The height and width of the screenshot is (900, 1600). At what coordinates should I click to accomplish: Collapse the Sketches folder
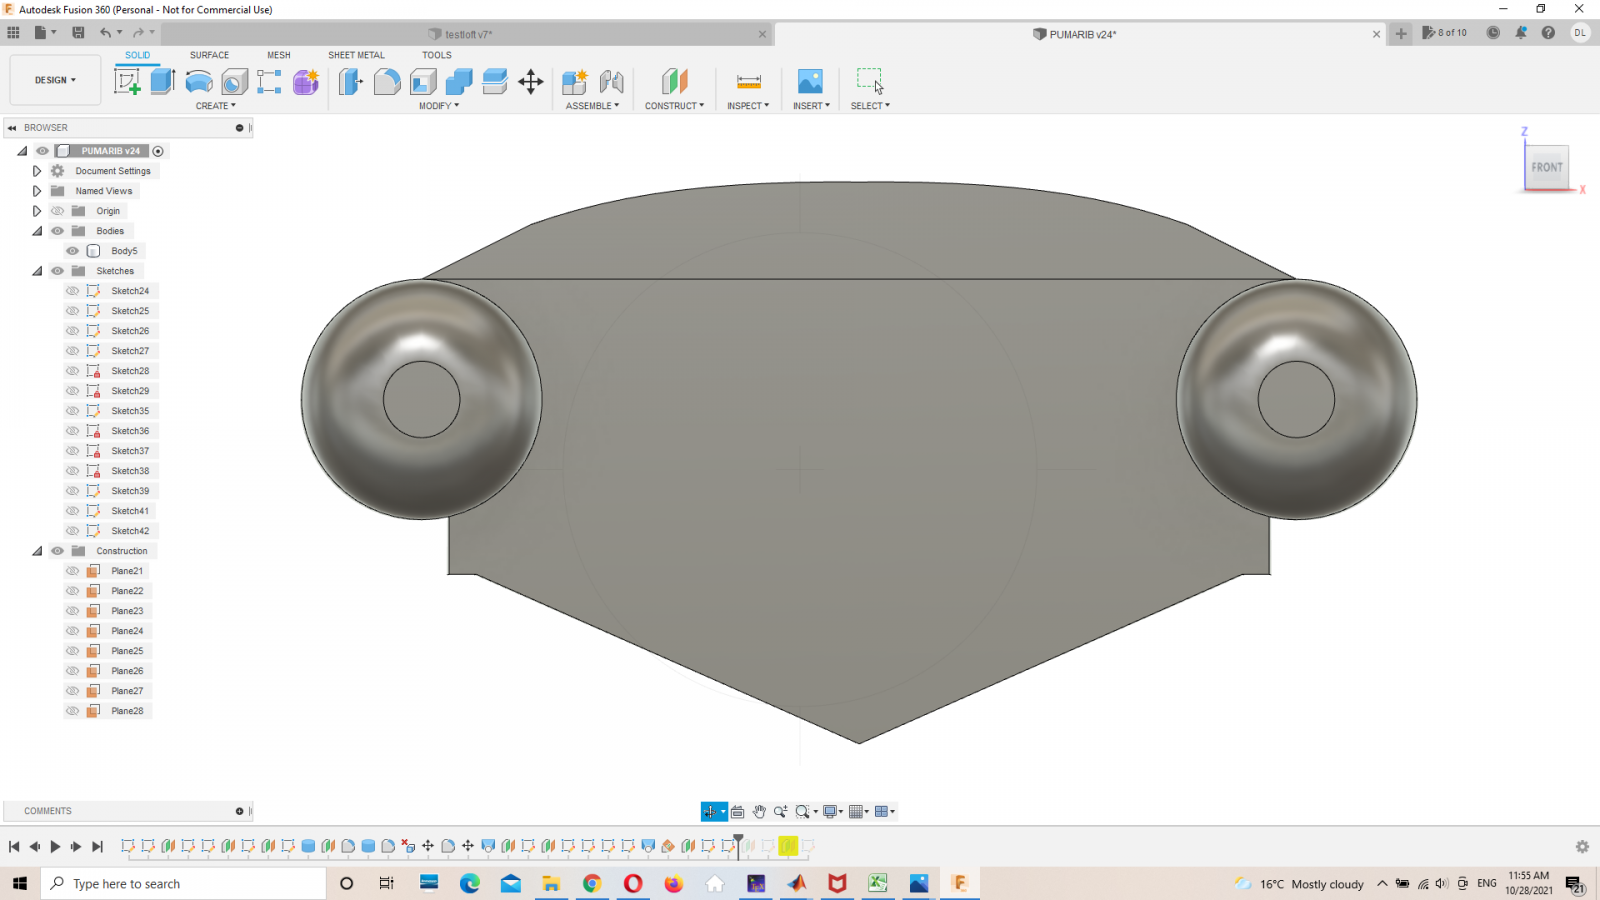coord(37,271)
